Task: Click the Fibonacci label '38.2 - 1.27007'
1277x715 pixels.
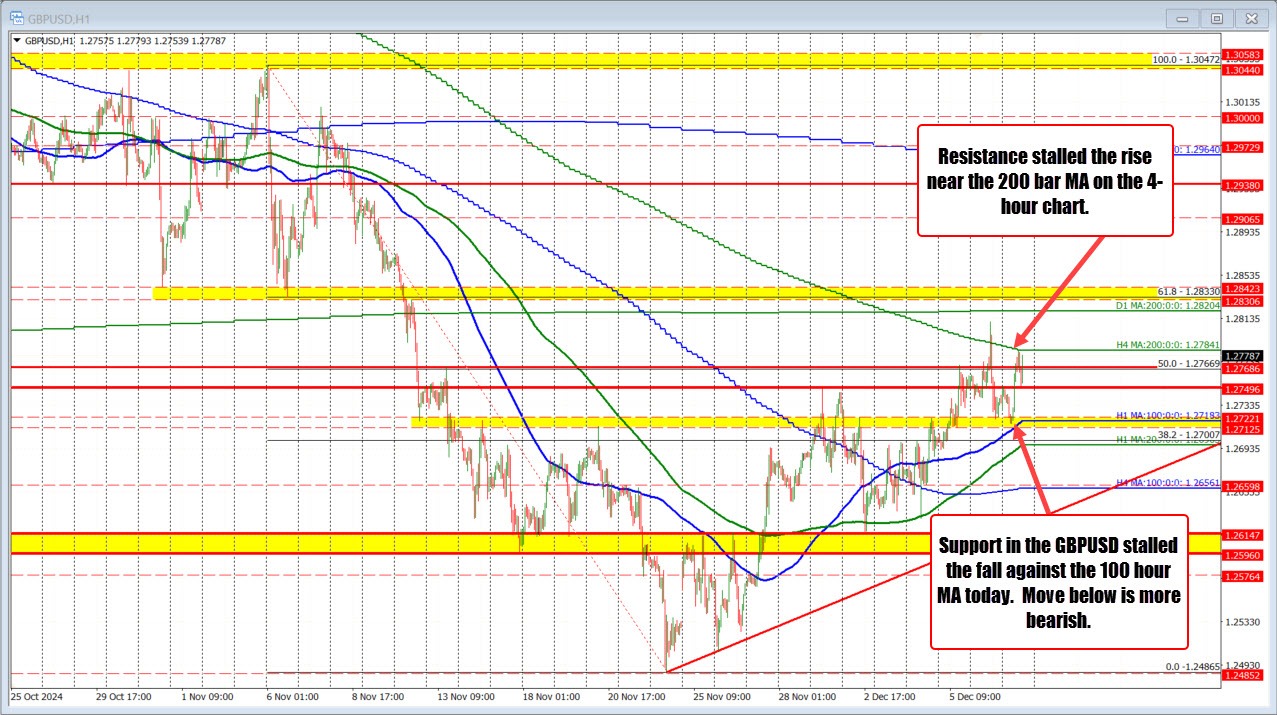Action: pyautogui.click(x=1188, y=434)
